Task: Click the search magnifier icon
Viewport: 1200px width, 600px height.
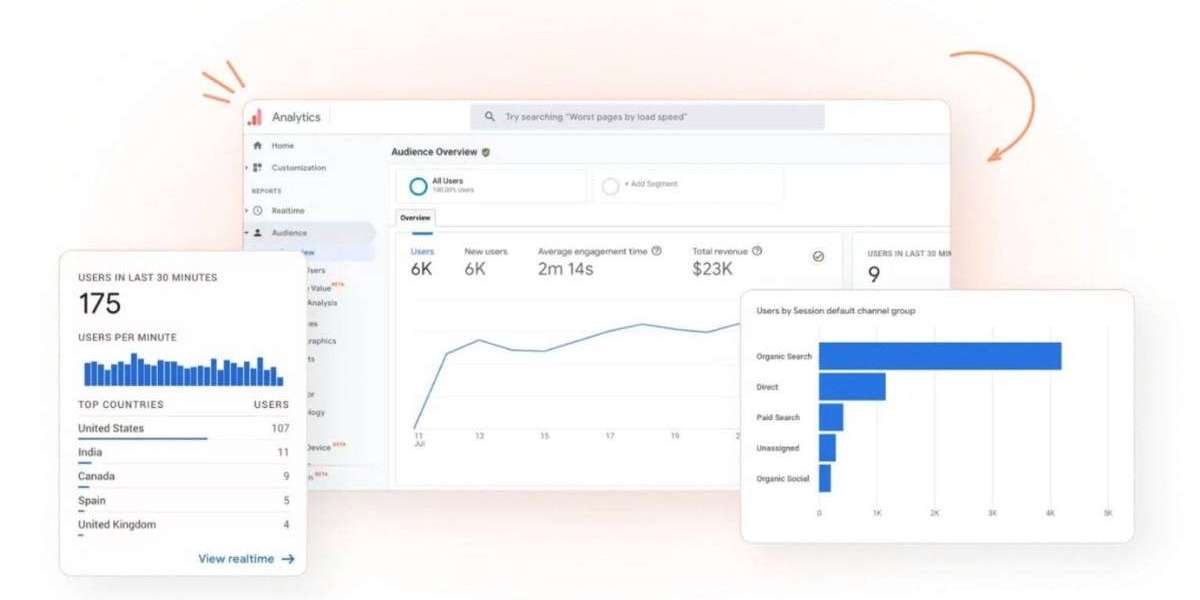Action: point(490,117)
